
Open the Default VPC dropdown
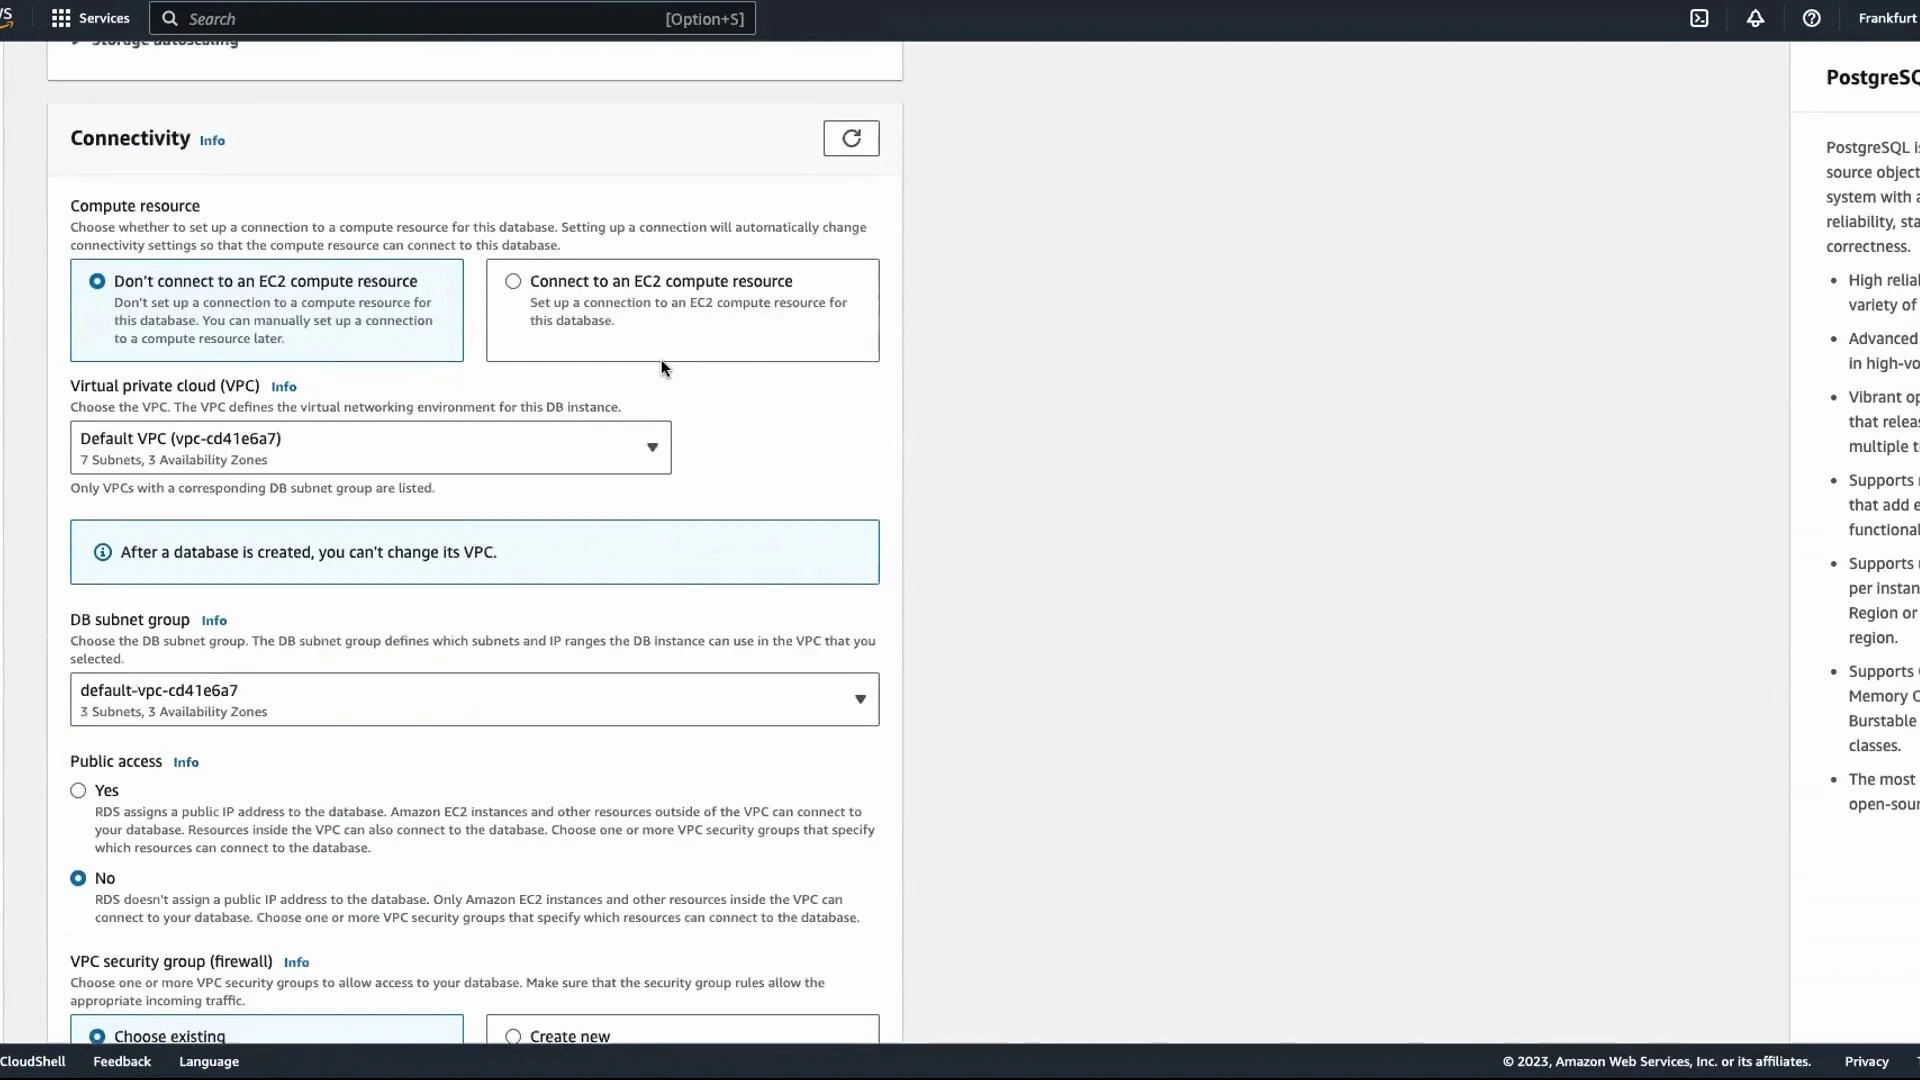coord(651,447)
